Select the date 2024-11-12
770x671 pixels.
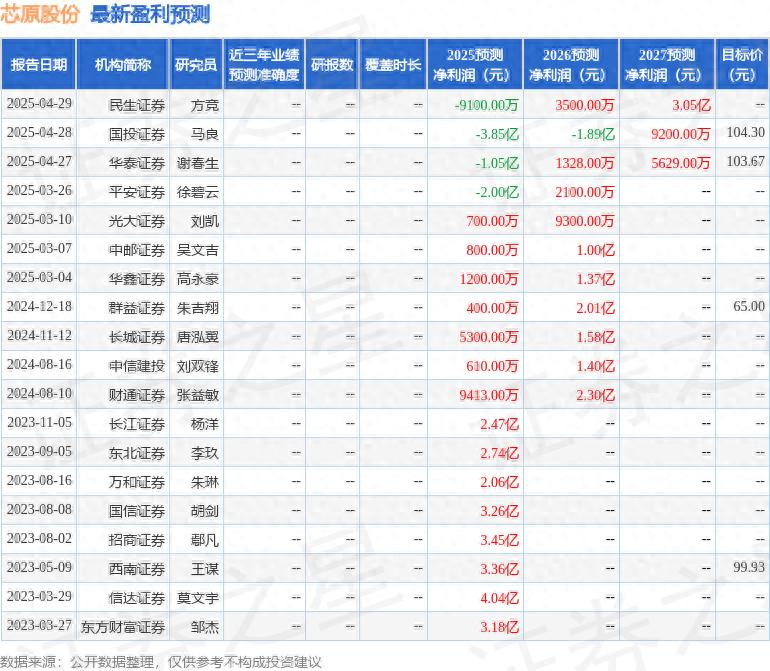click(x=39, y=336)
